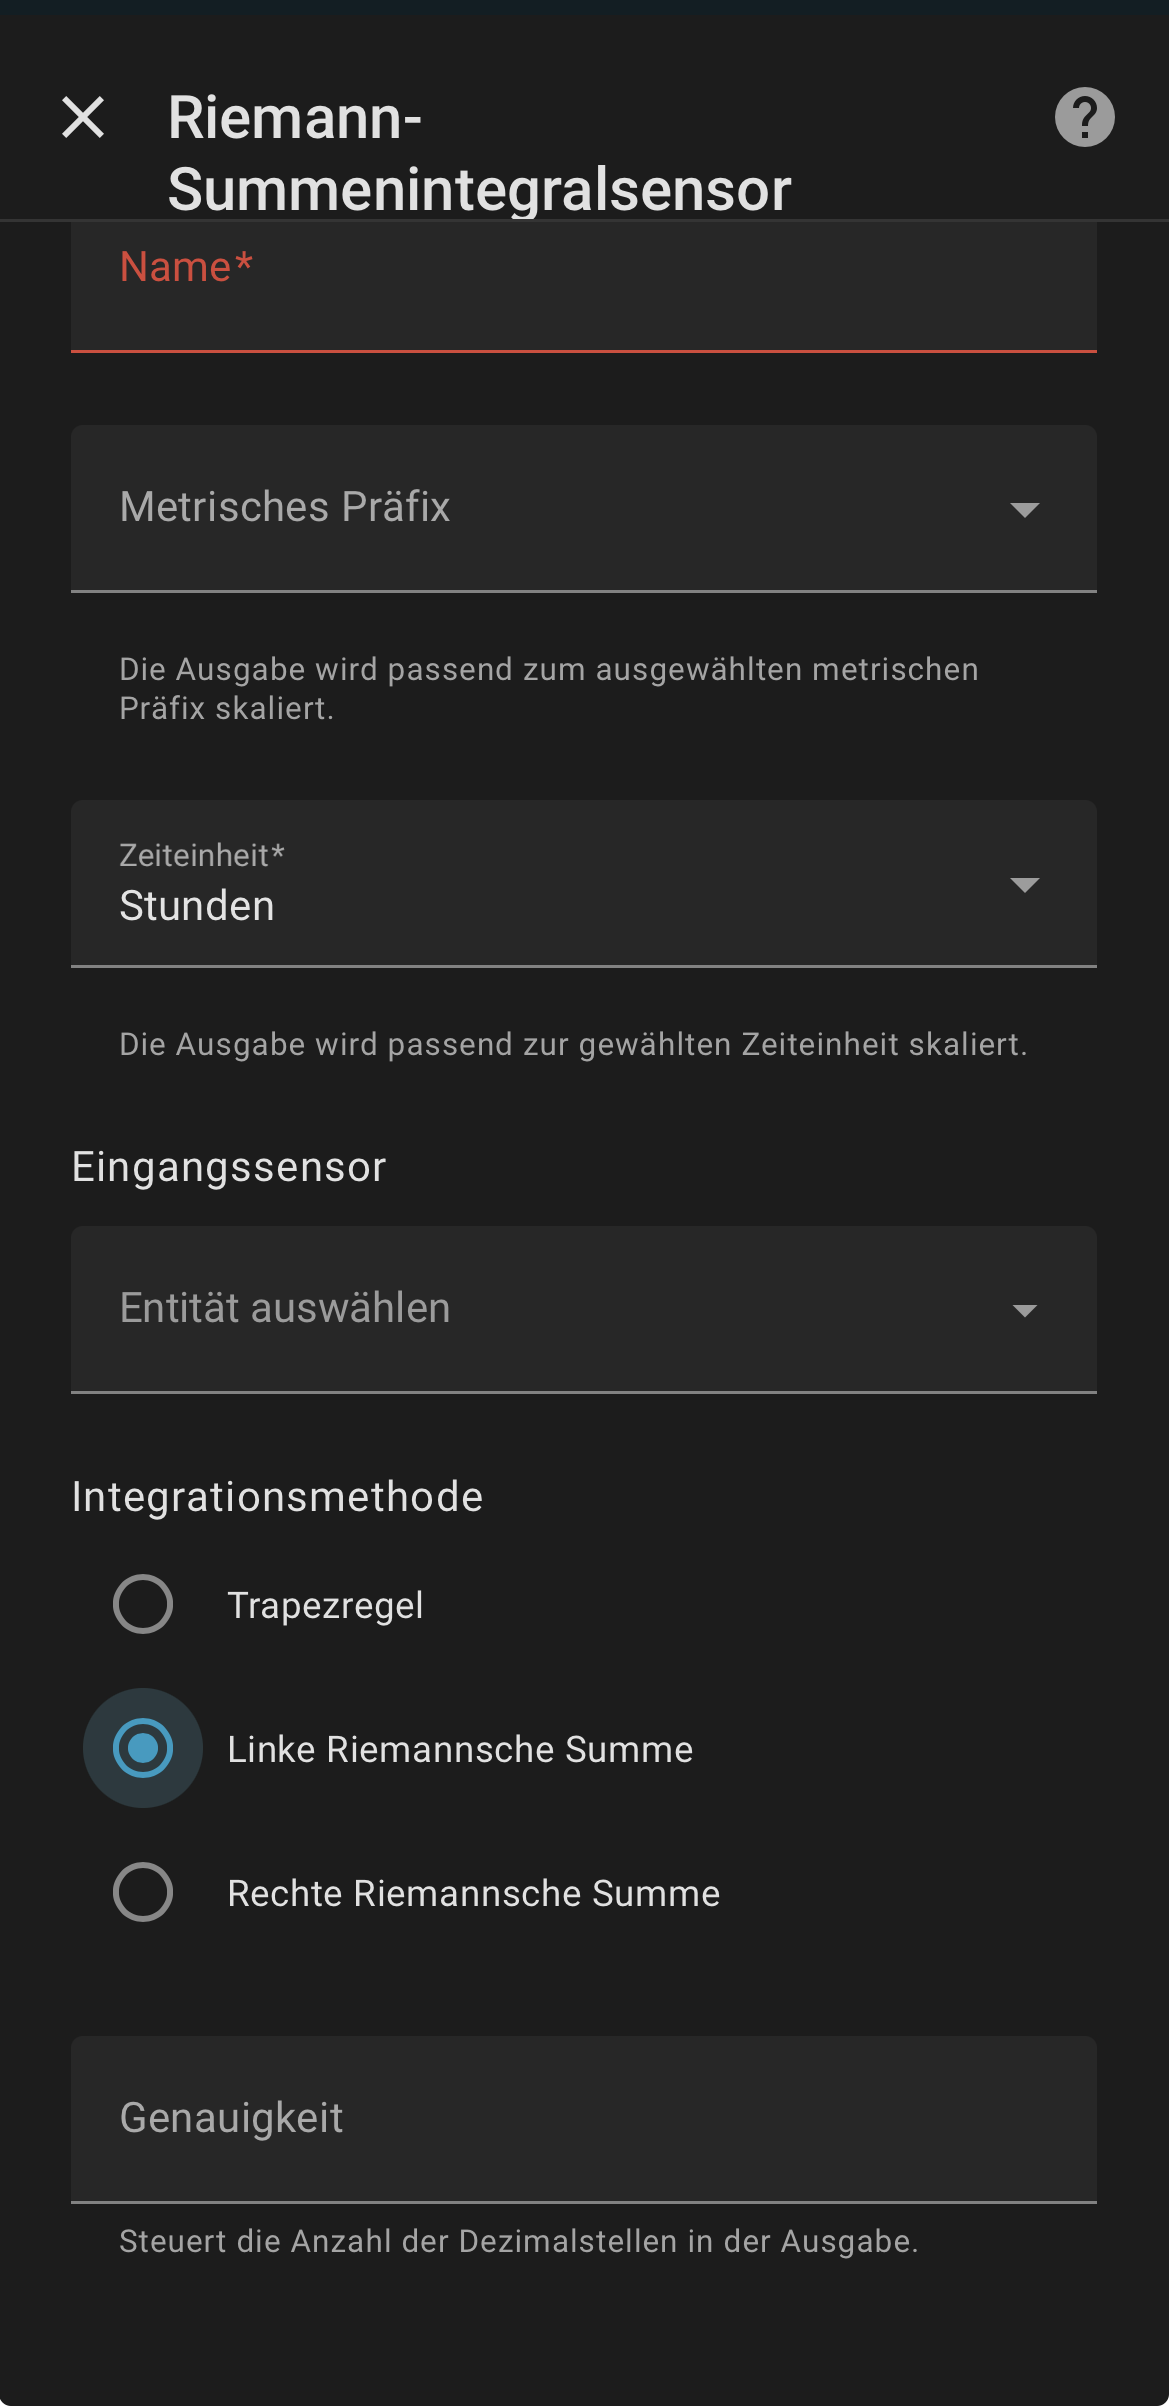
Task: Click the Trapezregel label text
Action: pyautogui.click(x=325, y=1605)
